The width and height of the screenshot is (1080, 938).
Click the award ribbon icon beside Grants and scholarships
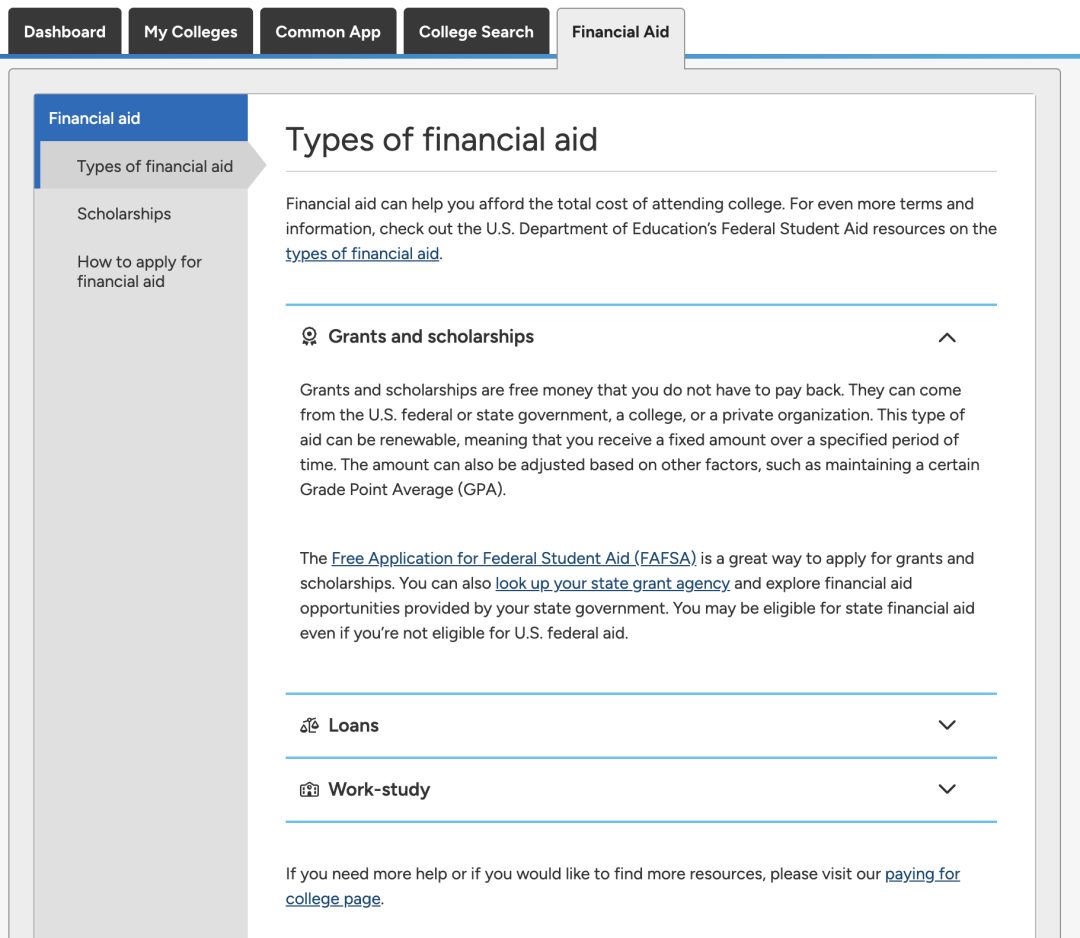[x=309, y=336]
